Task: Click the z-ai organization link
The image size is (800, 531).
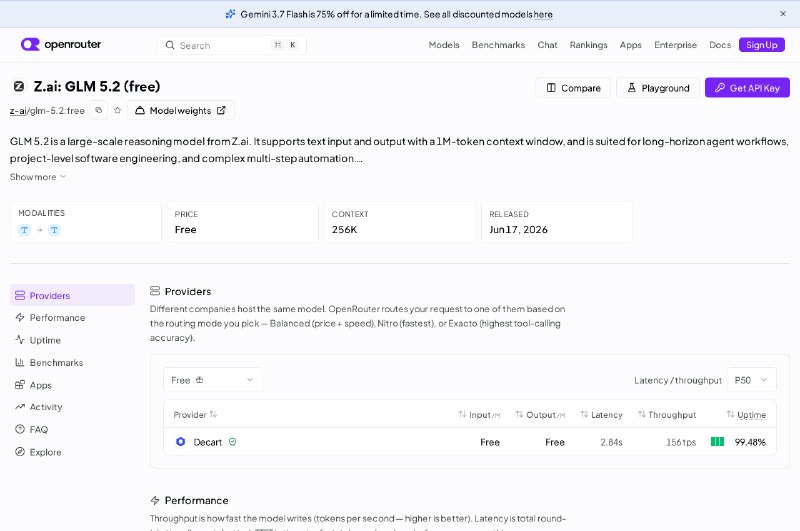Action: click(x=18, y=111)
